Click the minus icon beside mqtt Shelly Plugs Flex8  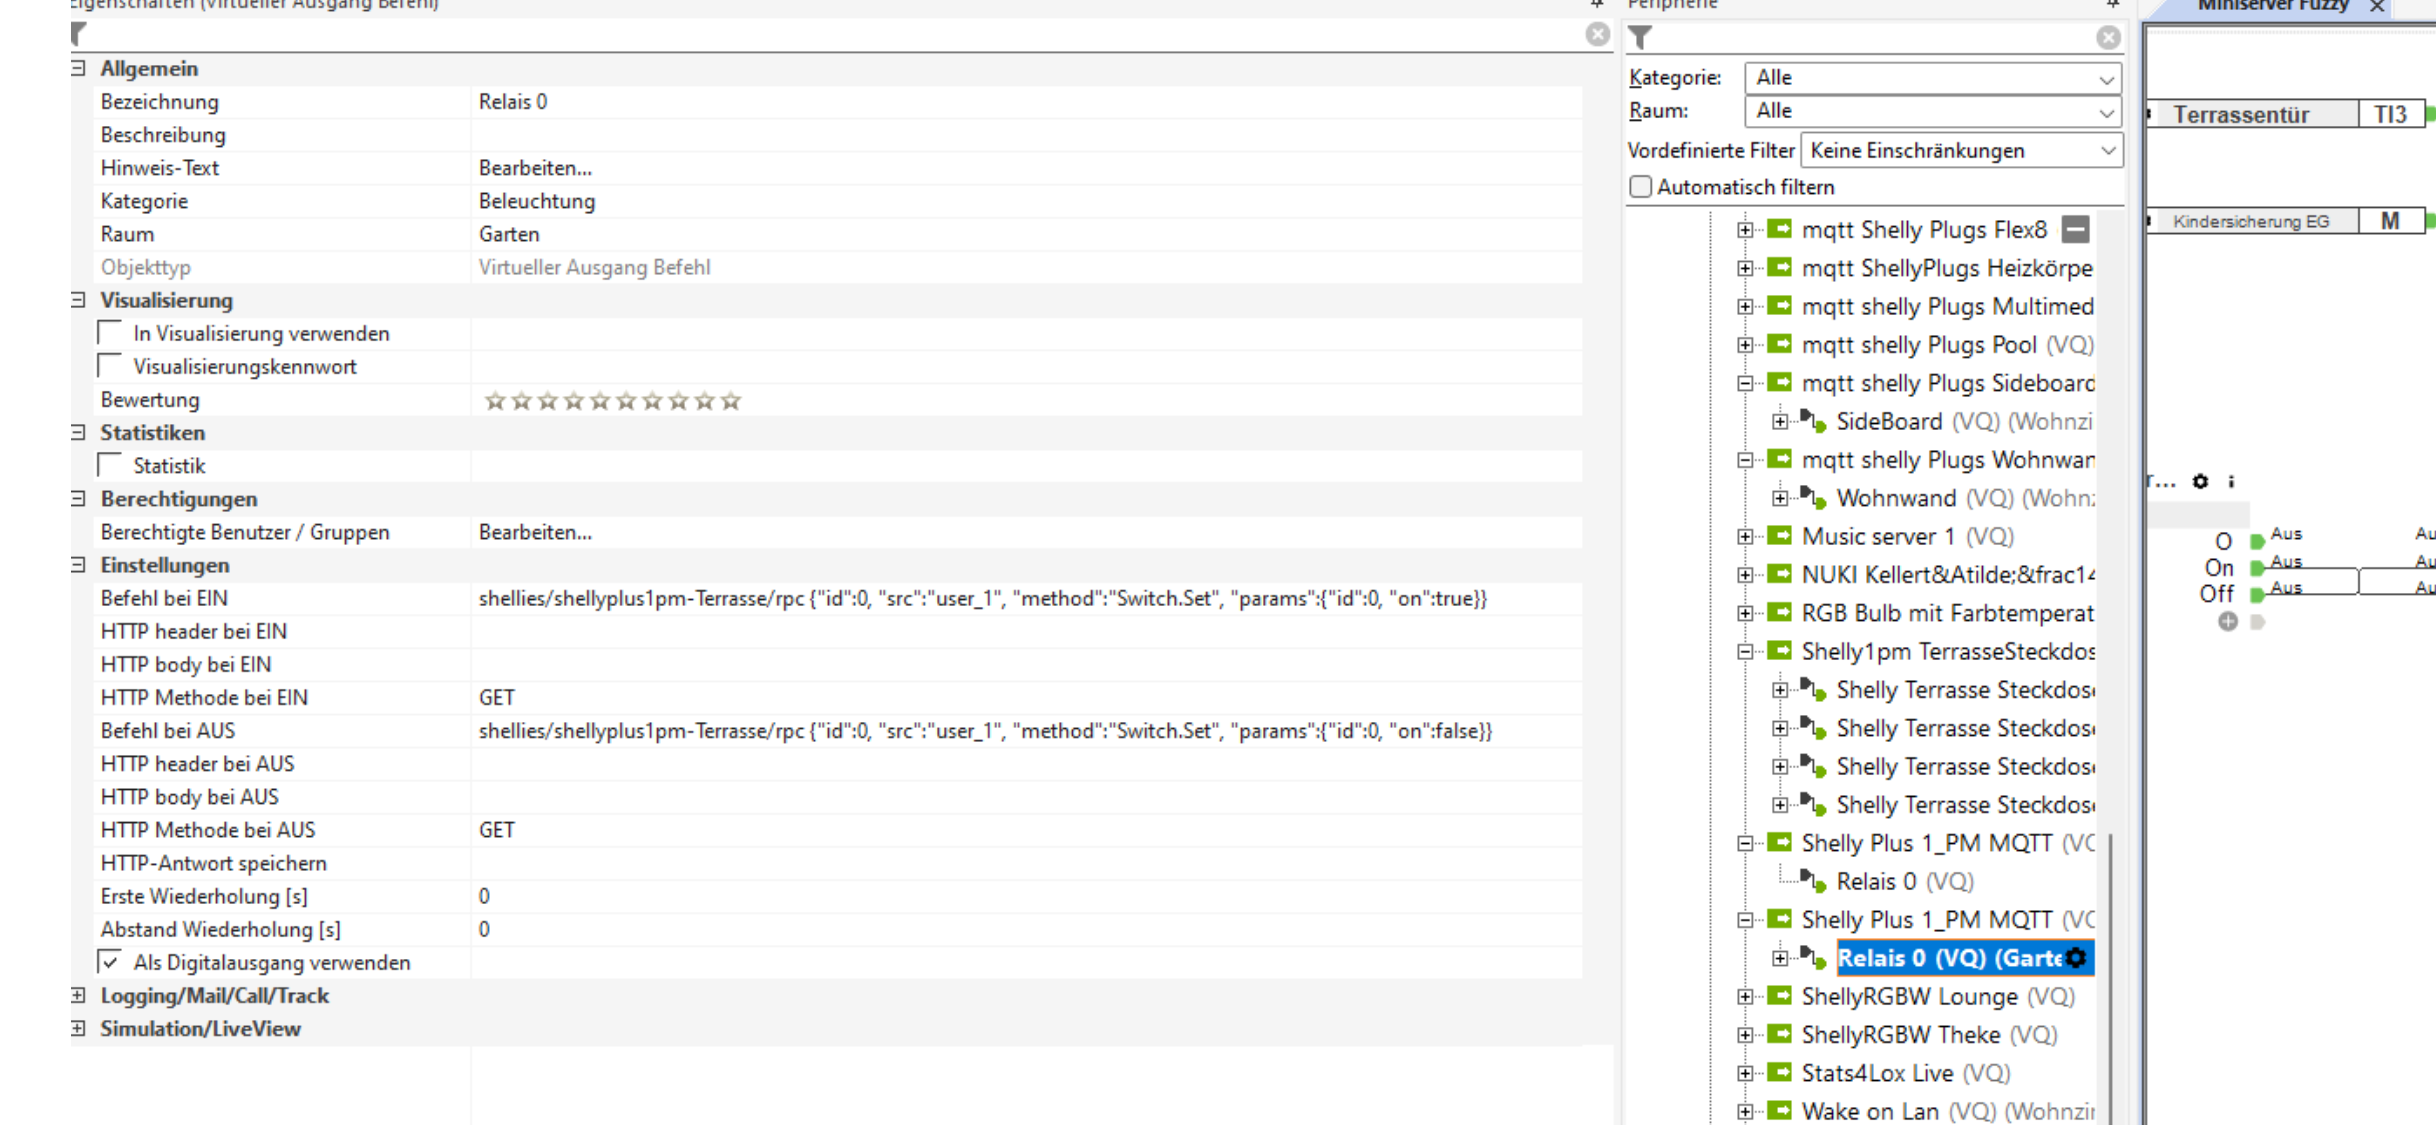coord(2075,230)
